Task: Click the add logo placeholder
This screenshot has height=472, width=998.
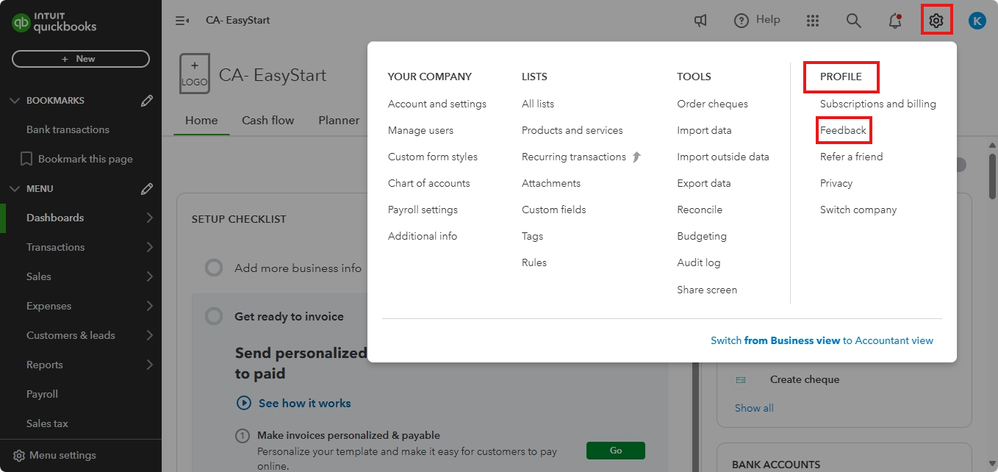Action: tap(194, 75)
